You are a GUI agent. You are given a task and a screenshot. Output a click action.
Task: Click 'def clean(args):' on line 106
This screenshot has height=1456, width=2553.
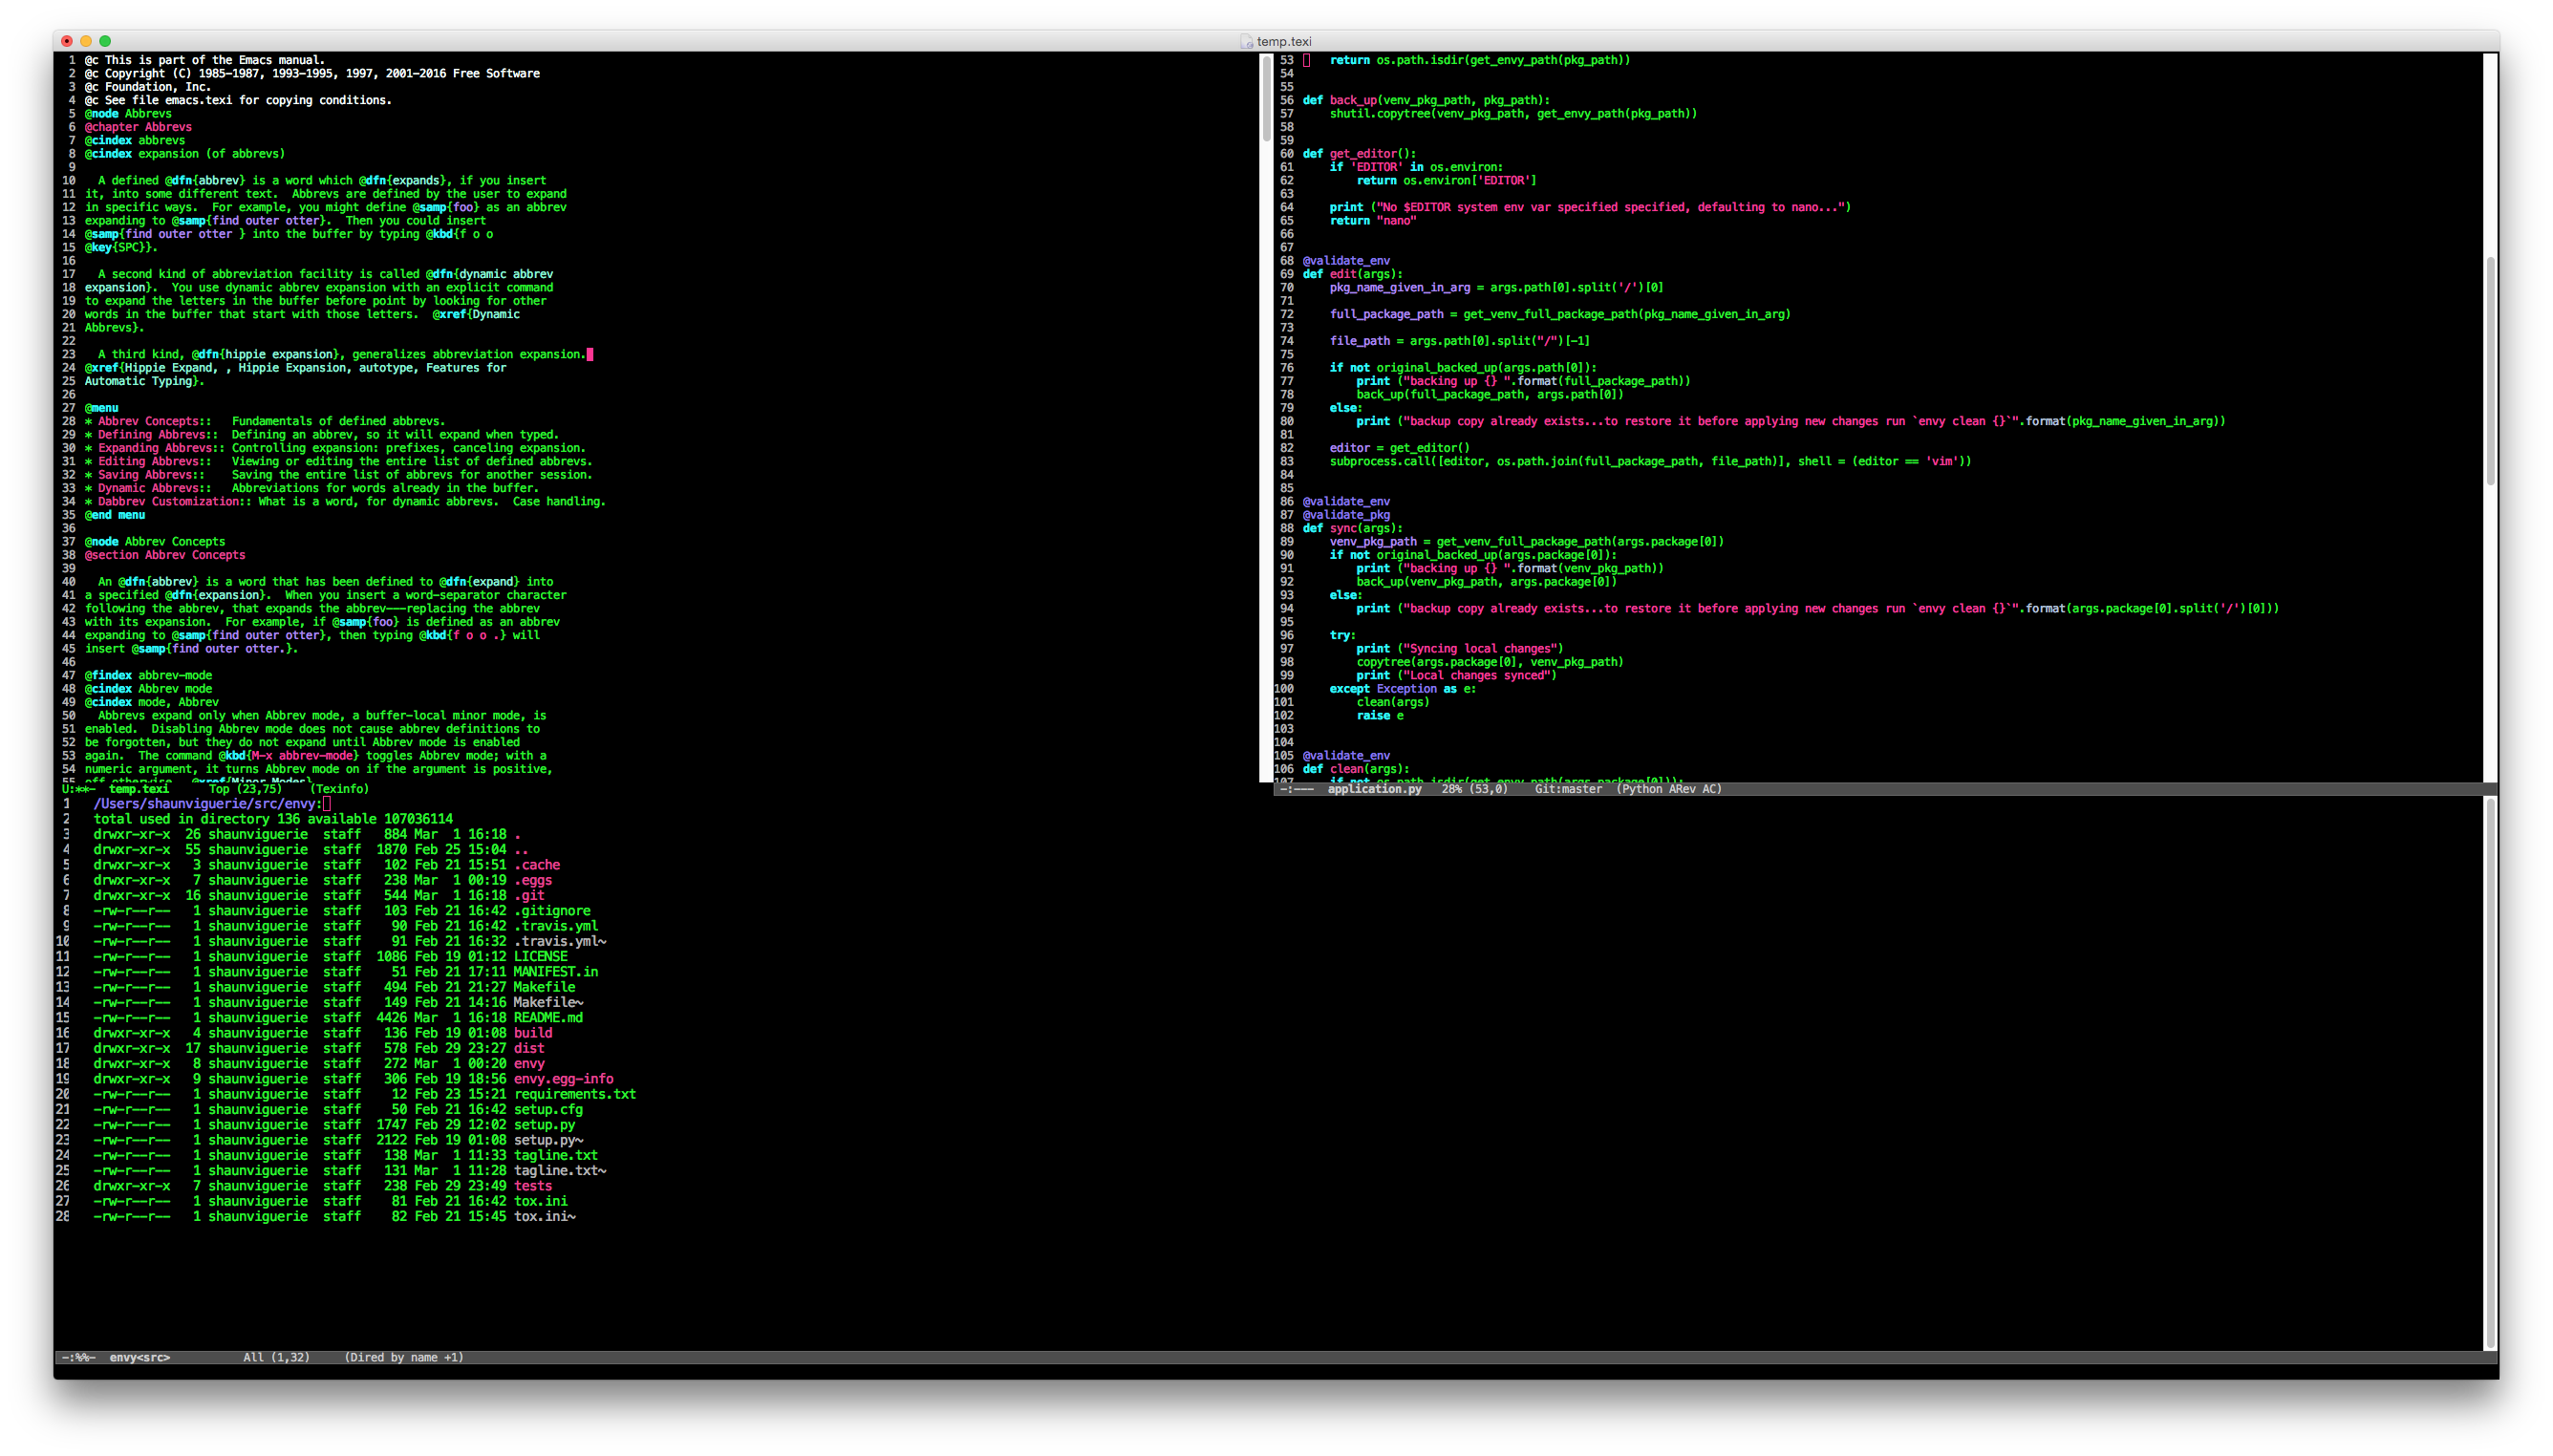(1355, 769)
